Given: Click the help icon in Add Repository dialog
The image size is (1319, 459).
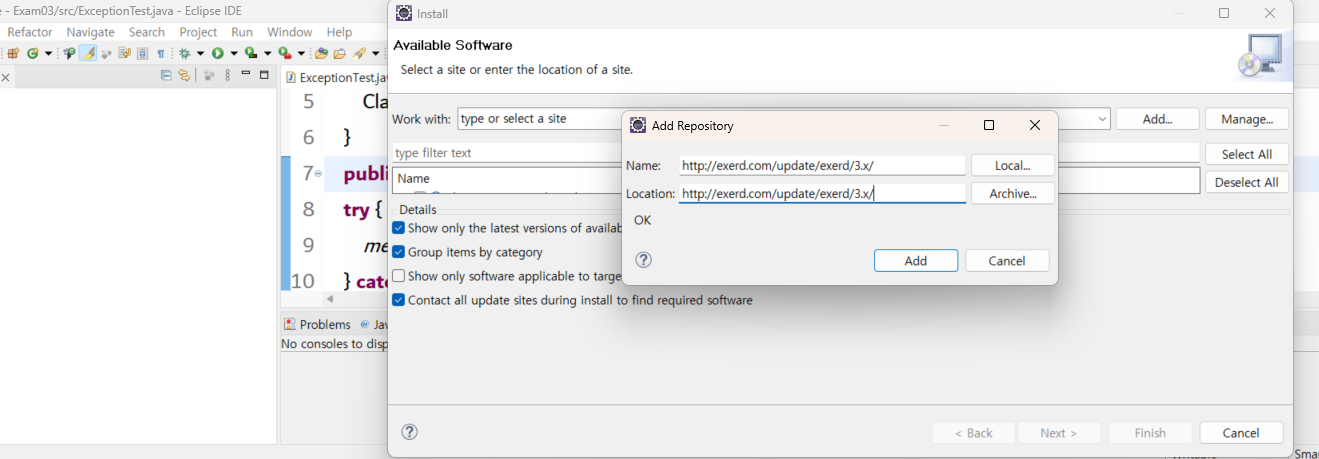Looking at the screenshot, I should pyautogui.click(x=644, y=260).
